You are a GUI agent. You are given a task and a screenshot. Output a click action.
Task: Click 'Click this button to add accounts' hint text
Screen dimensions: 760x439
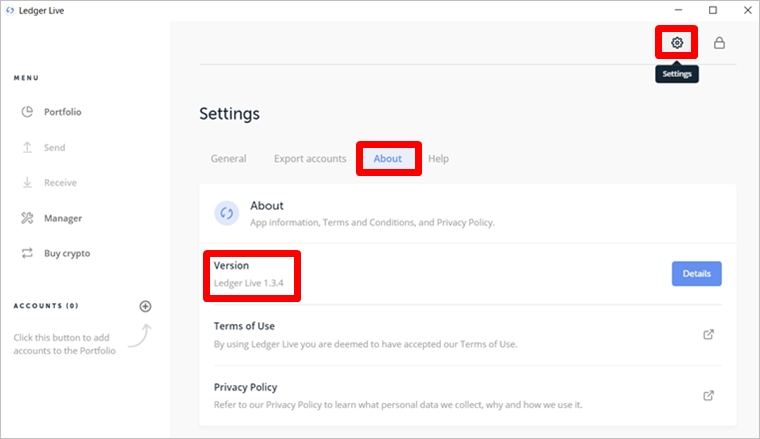click(64, 344)
